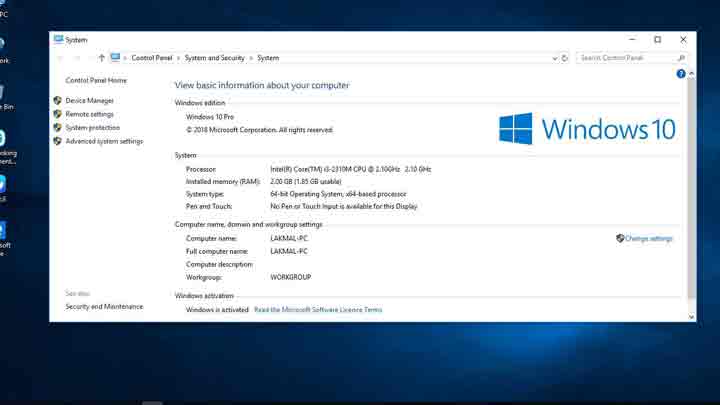
Task: Open Advanced system settings
Action: point(104,141)
